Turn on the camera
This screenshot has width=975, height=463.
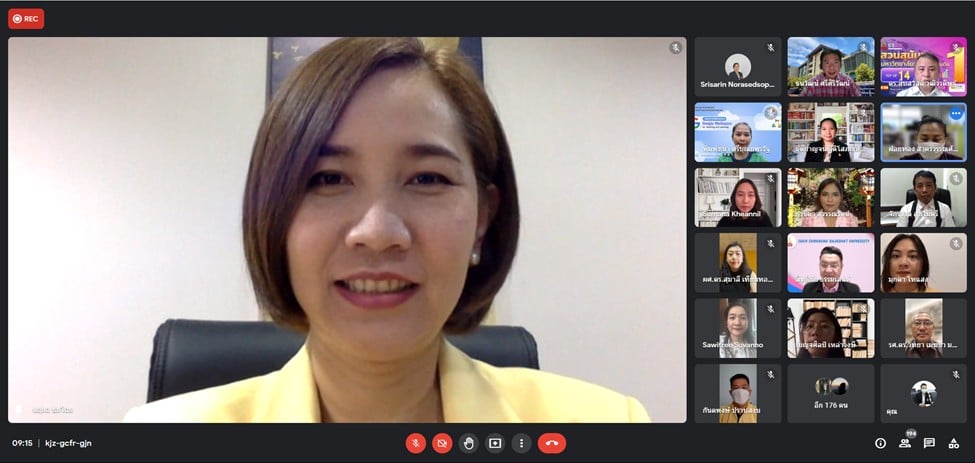(x=442, y=443)
